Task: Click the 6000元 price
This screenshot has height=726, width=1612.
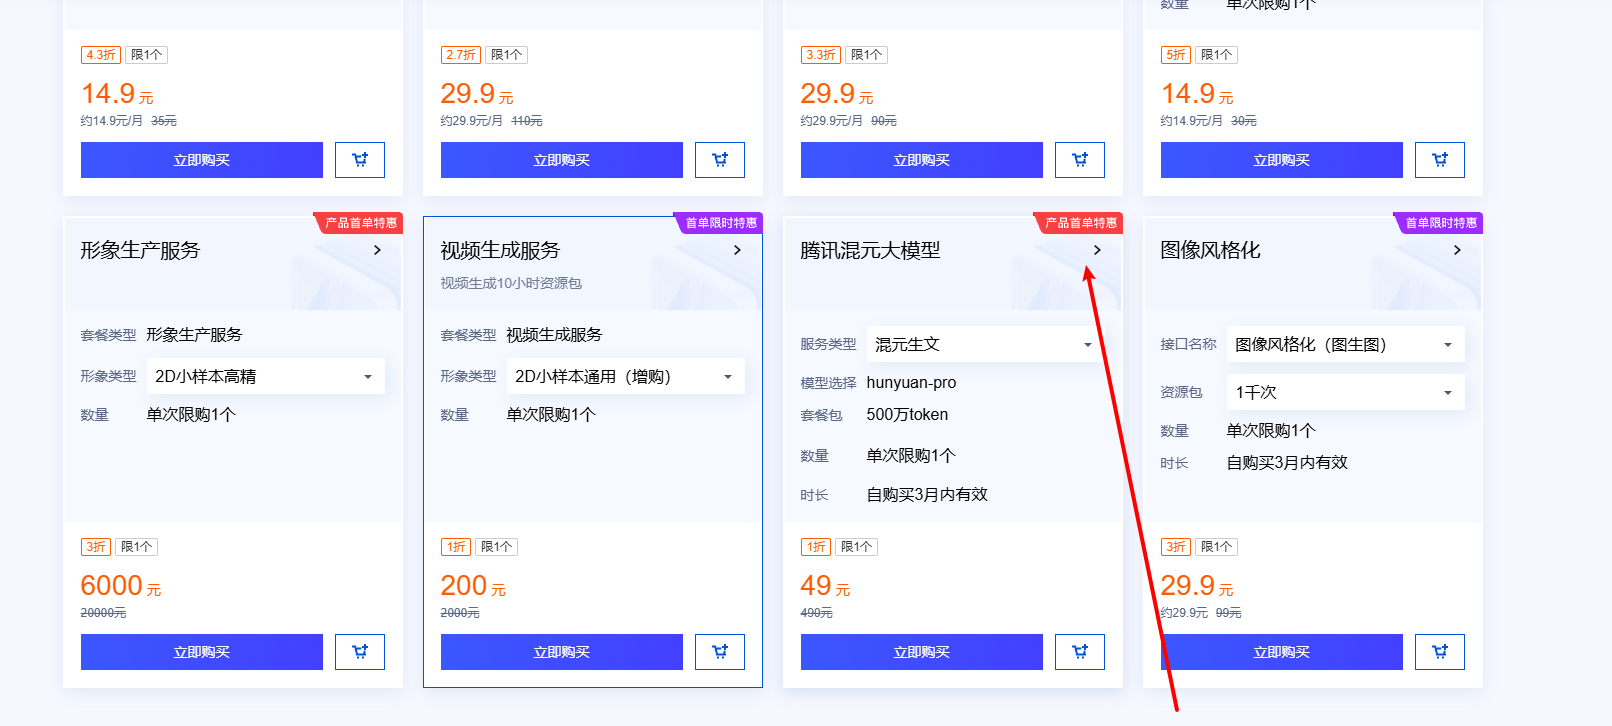Action: point(121,586)
